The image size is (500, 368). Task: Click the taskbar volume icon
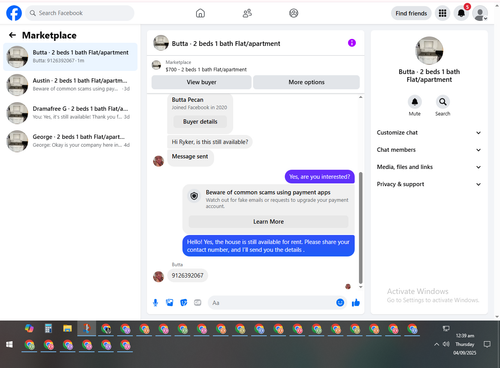click(446, 344)
